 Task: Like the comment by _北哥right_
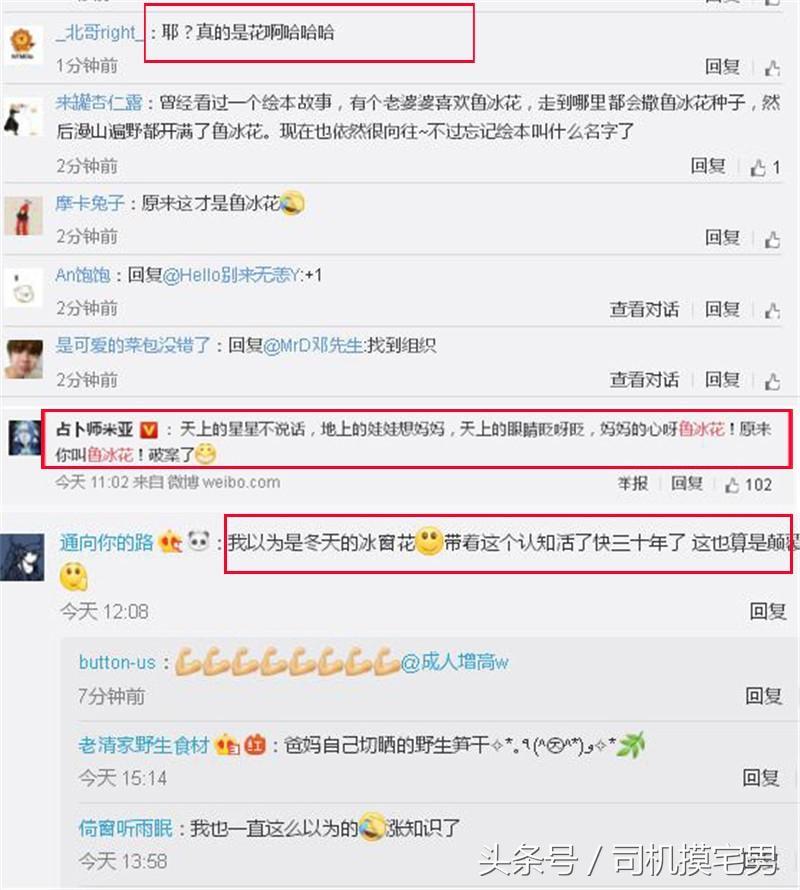pyautogui.click(x=772, y=68)
